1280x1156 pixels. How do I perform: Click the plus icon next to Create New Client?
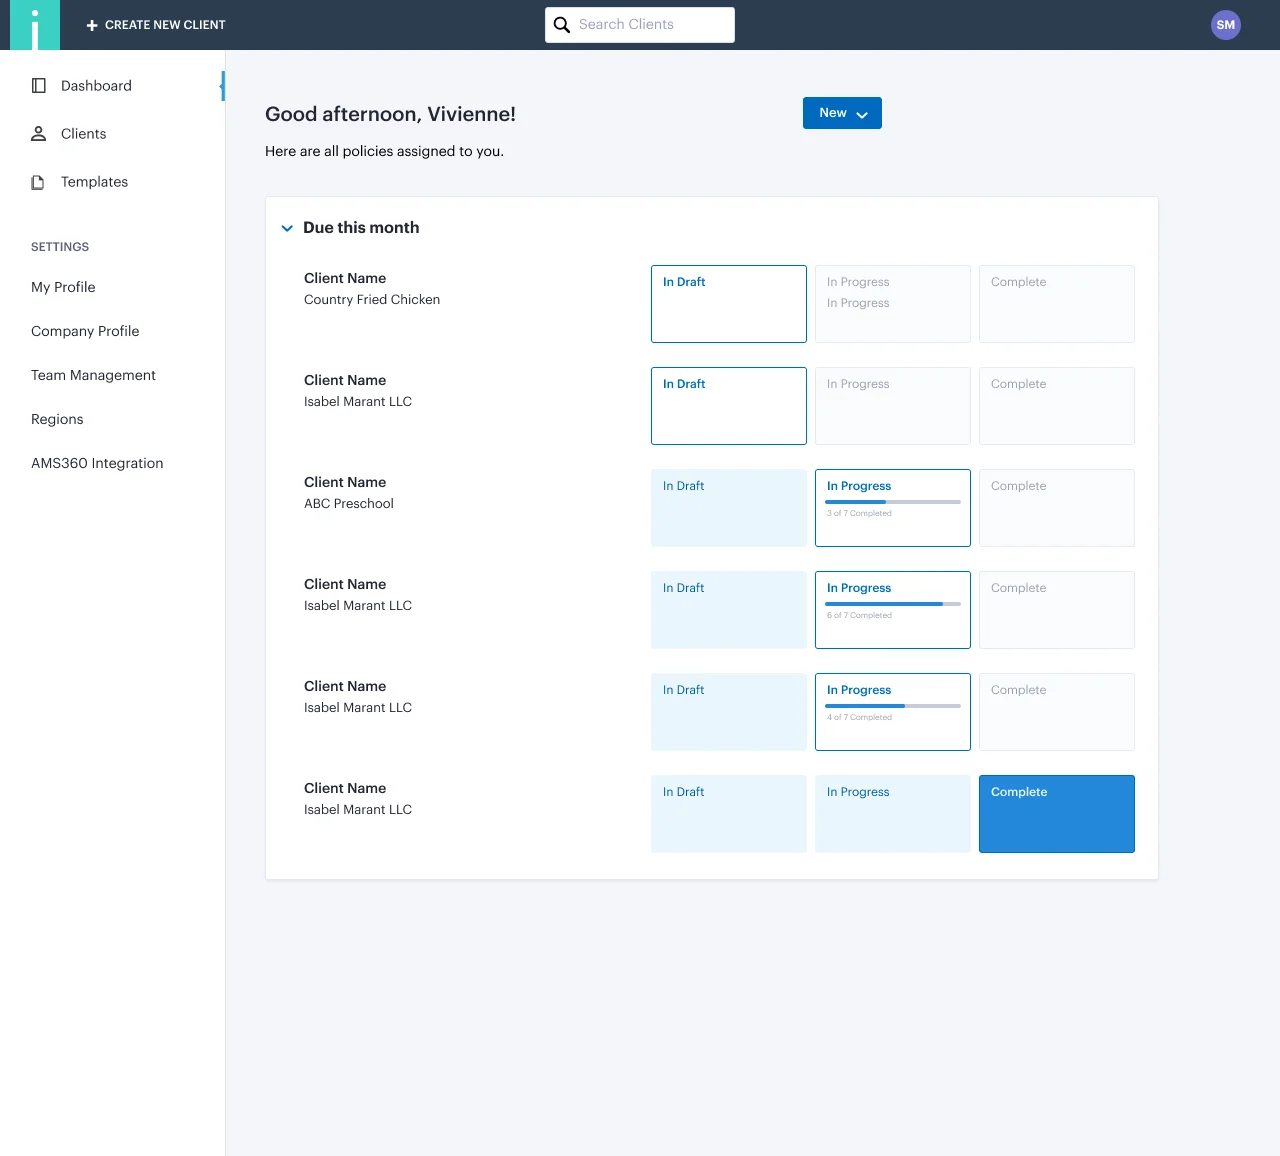[92, 24]
